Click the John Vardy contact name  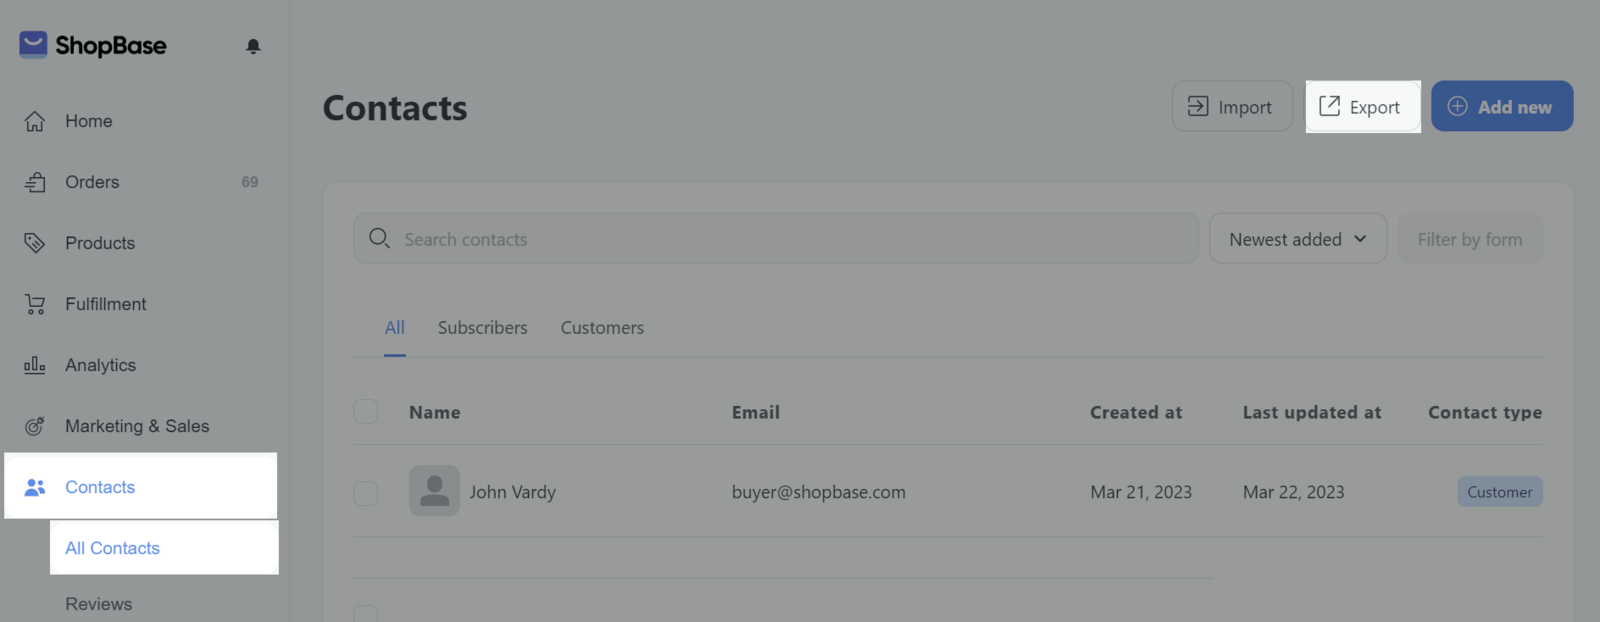pyautogui.click(x=513, y=492)
